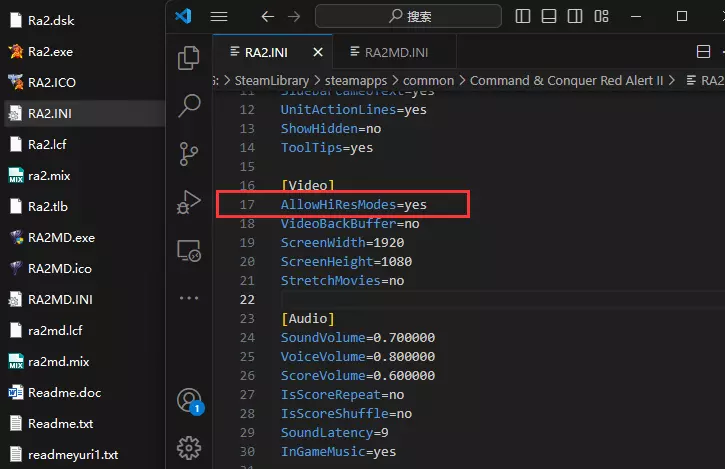Click the VS Code logo icon
725x469 pixels.
click(x=183, y=16)
